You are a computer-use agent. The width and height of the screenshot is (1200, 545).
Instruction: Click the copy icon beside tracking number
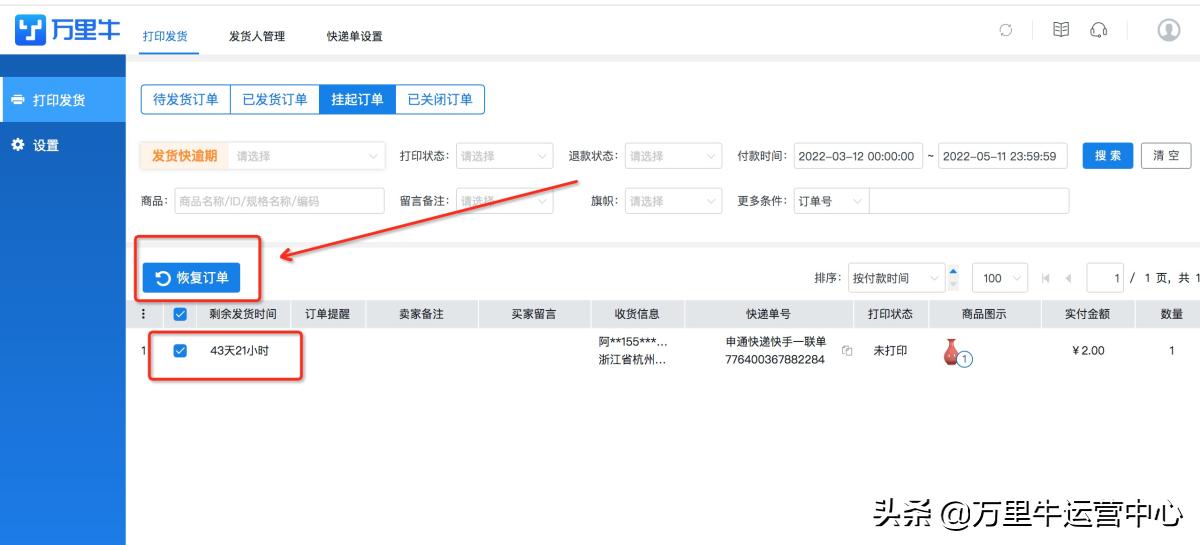point(847,351)
